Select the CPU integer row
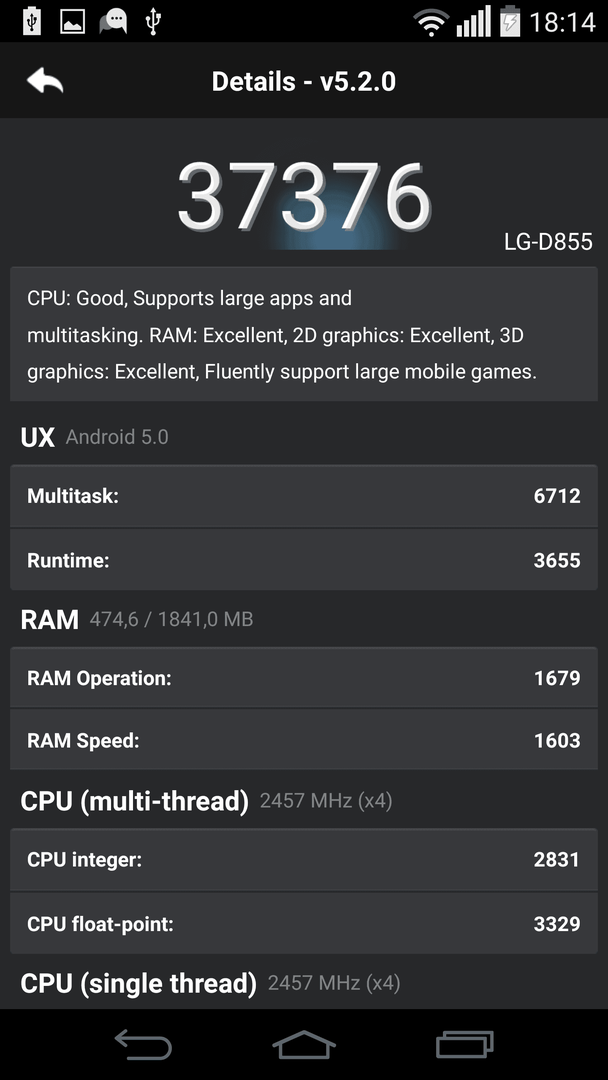The image size is (608, 1080). (x=304, y=860)
